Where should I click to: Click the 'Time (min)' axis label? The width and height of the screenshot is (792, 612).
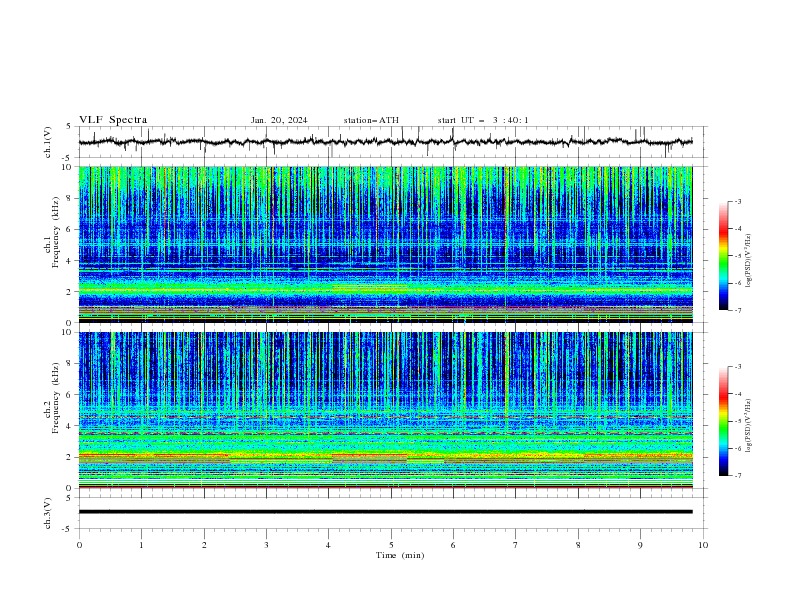(400, 555)
